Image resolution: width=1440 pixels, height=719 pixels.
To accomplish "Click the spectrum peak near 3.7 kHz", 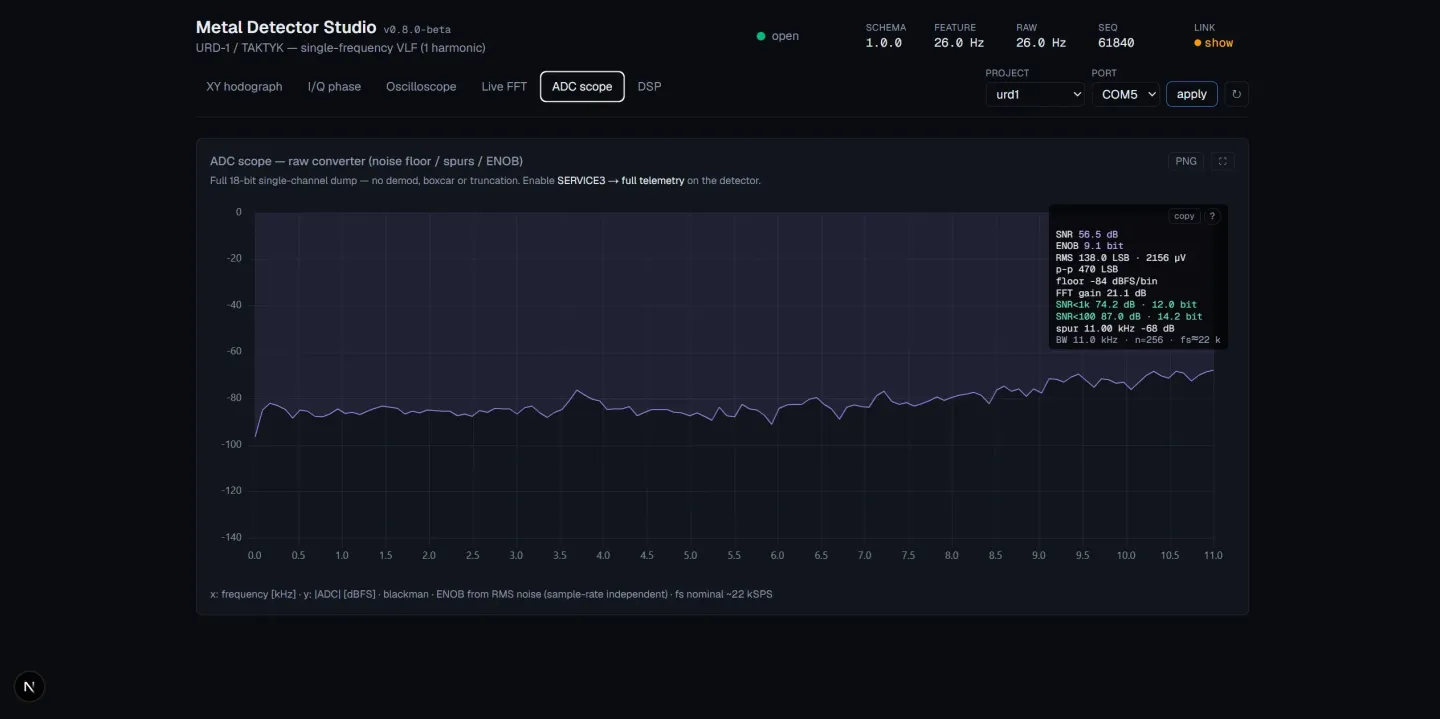I will 577,390.
